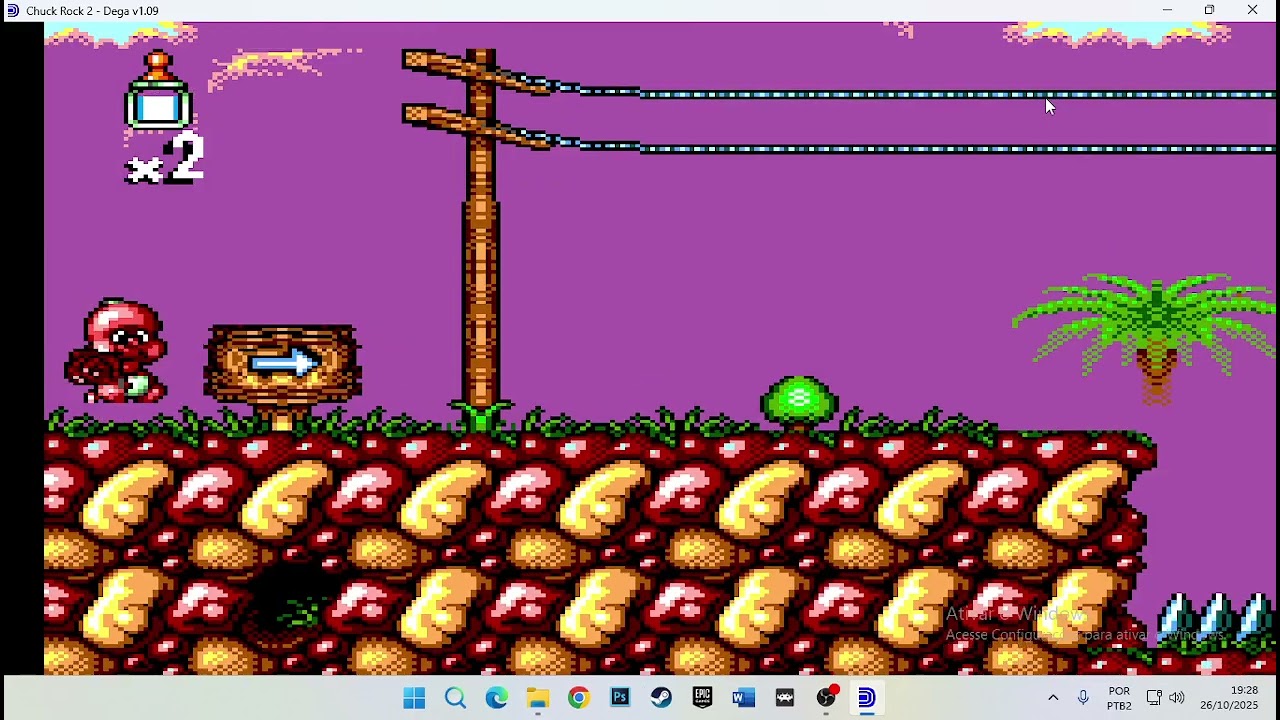Image resolution: width=1280 pixels, height=720 pixels.
Task: Open Photoshop from the taskbar
Action: (x=620, y=697)
